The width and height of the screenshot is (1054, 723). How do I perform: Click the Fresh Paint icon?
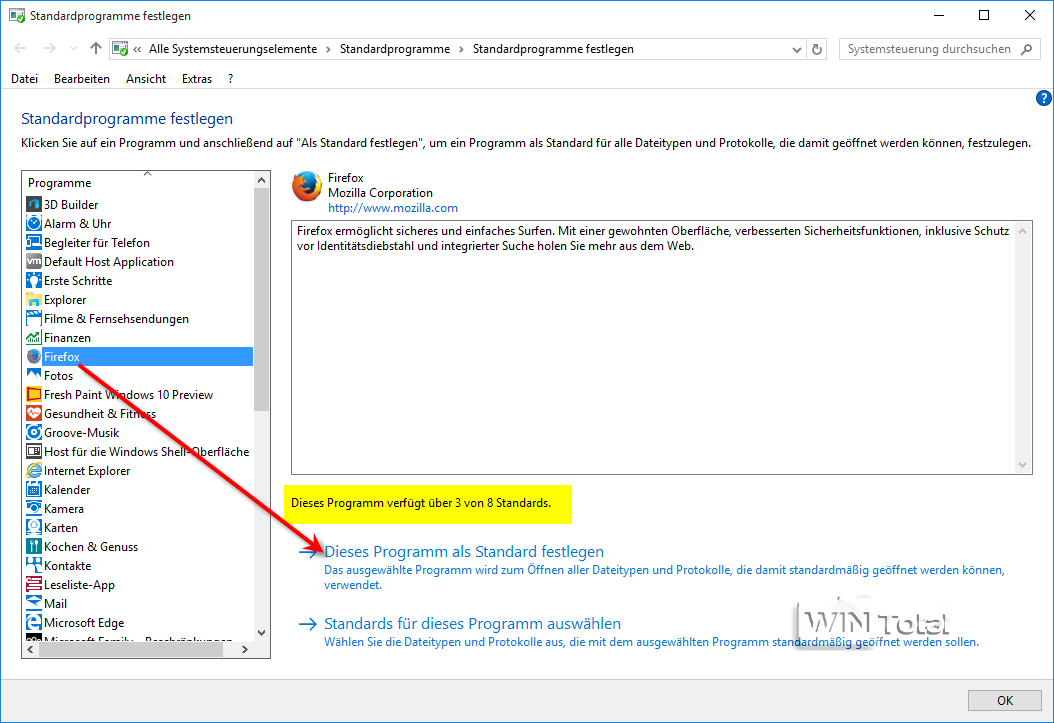(x=34, y=394)
